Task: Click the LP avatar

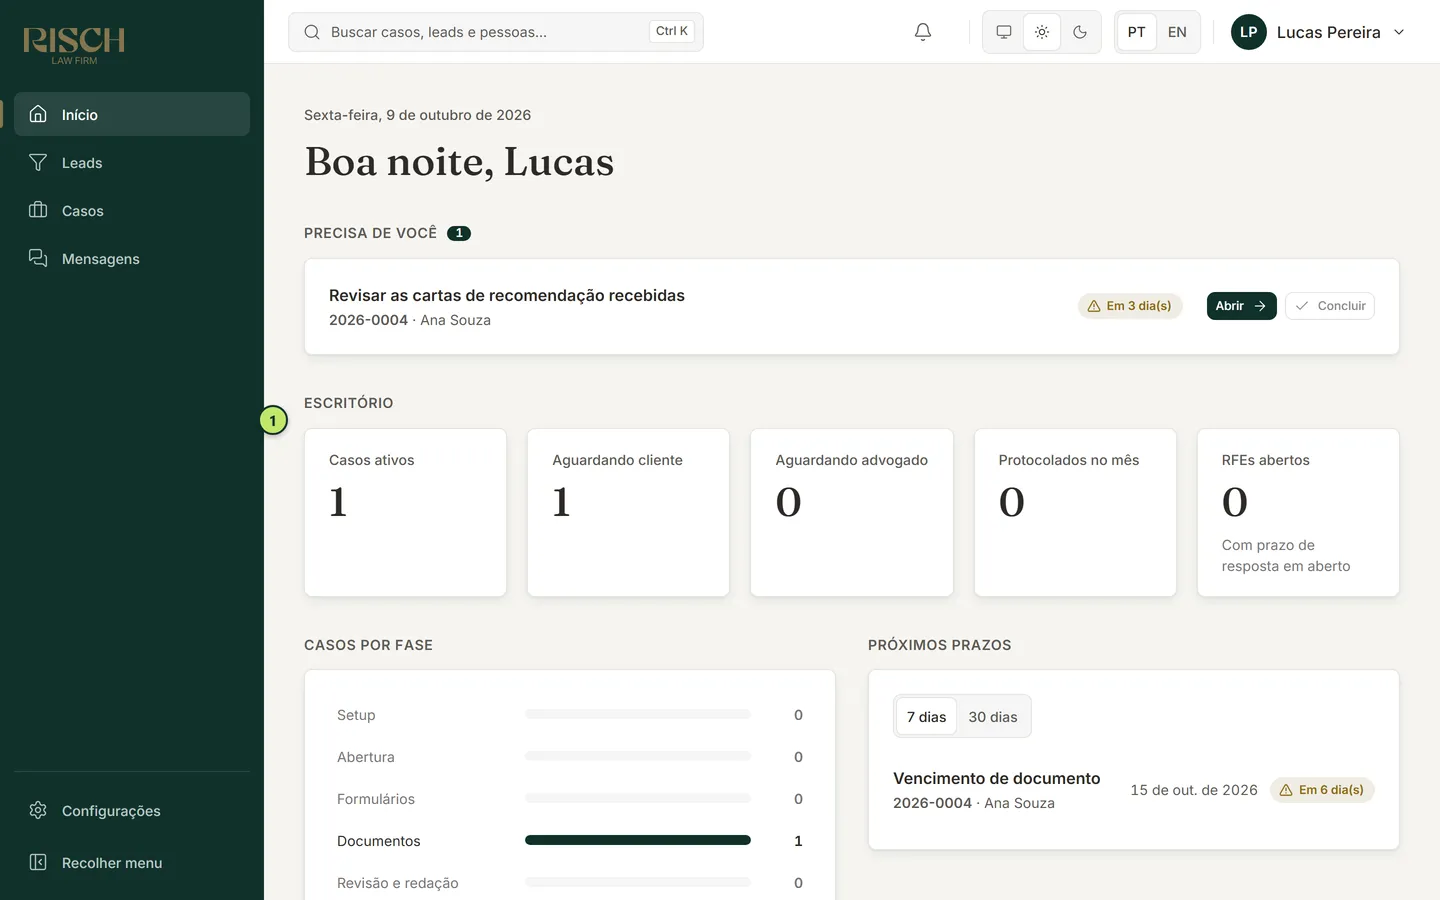Action: click(x=1249, y=32)
